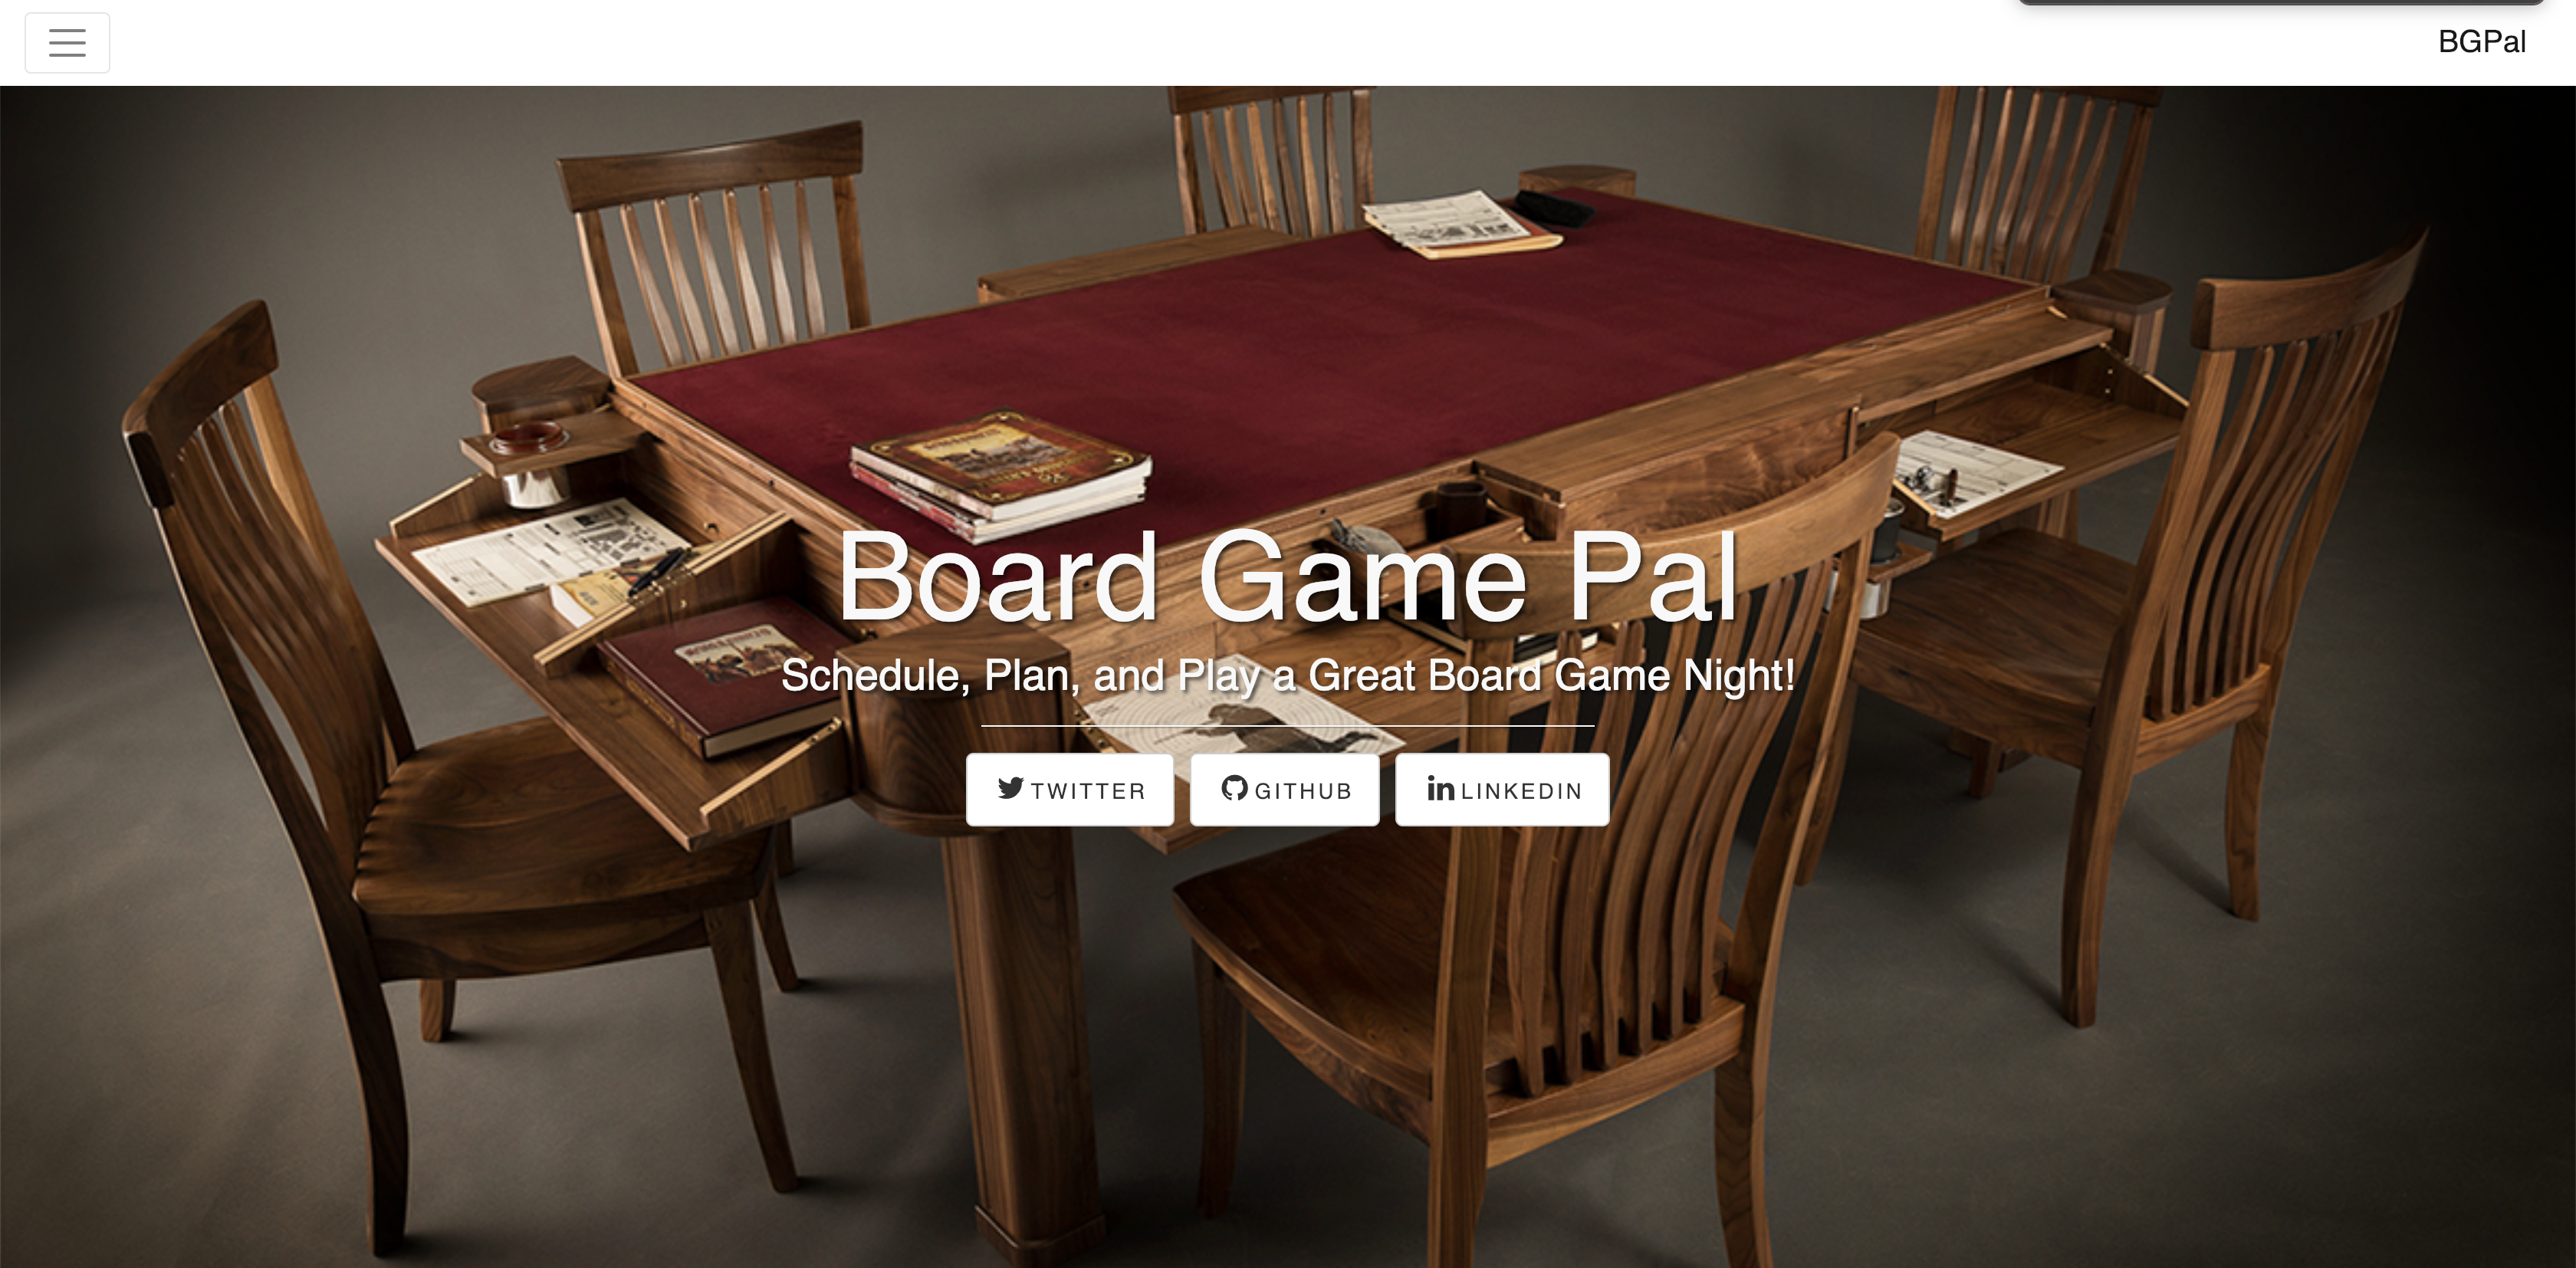Screen dimensions: 2576x1268
Task: Open the LINKEDIN button
Action: 1502,790
